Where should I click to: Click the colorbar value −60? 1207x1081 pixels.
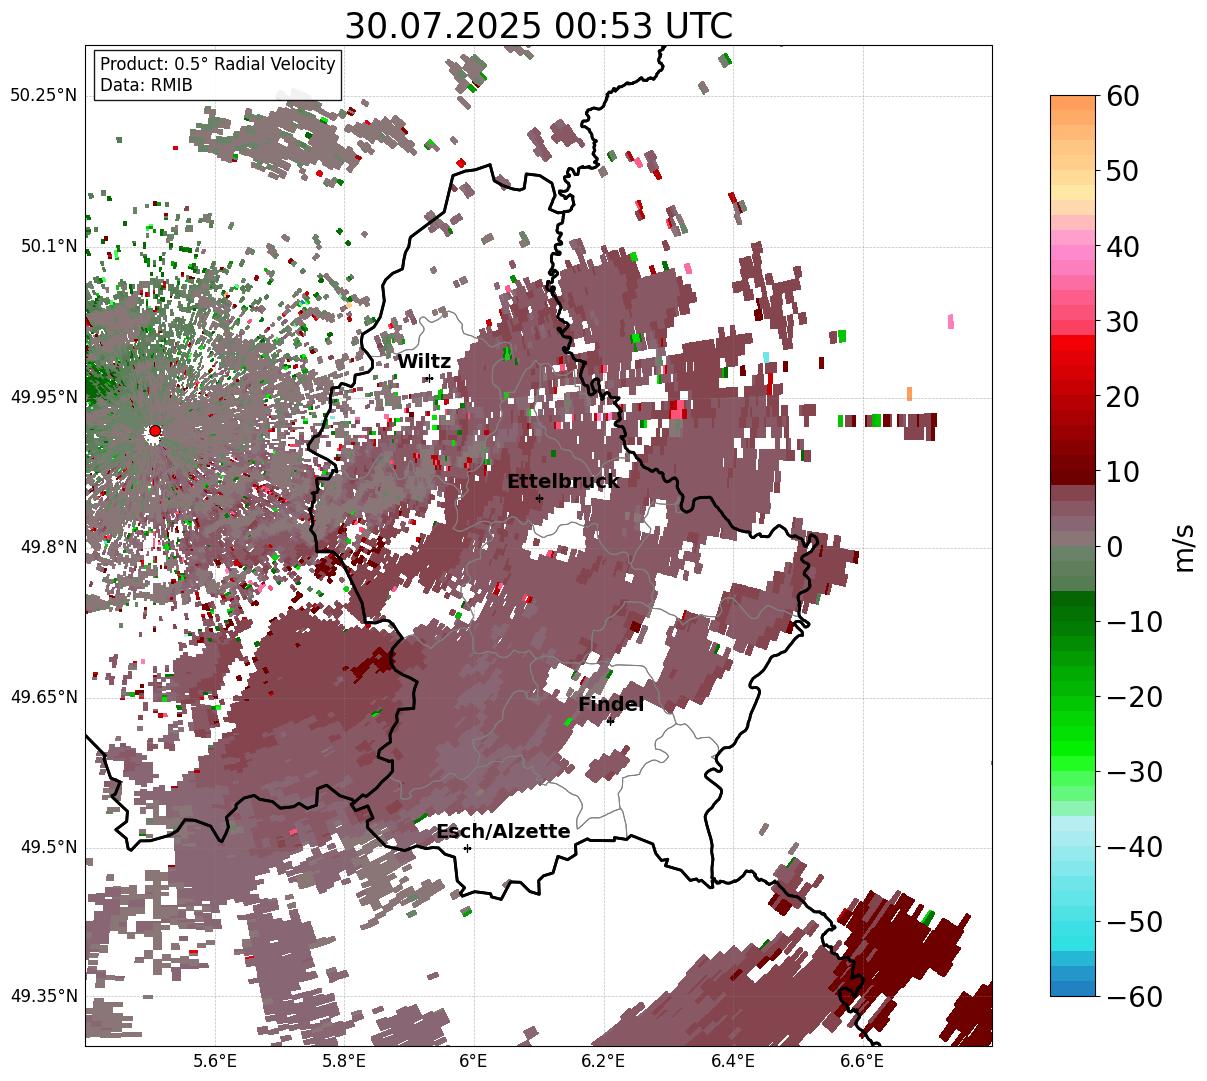click(x=1134, y=996)
